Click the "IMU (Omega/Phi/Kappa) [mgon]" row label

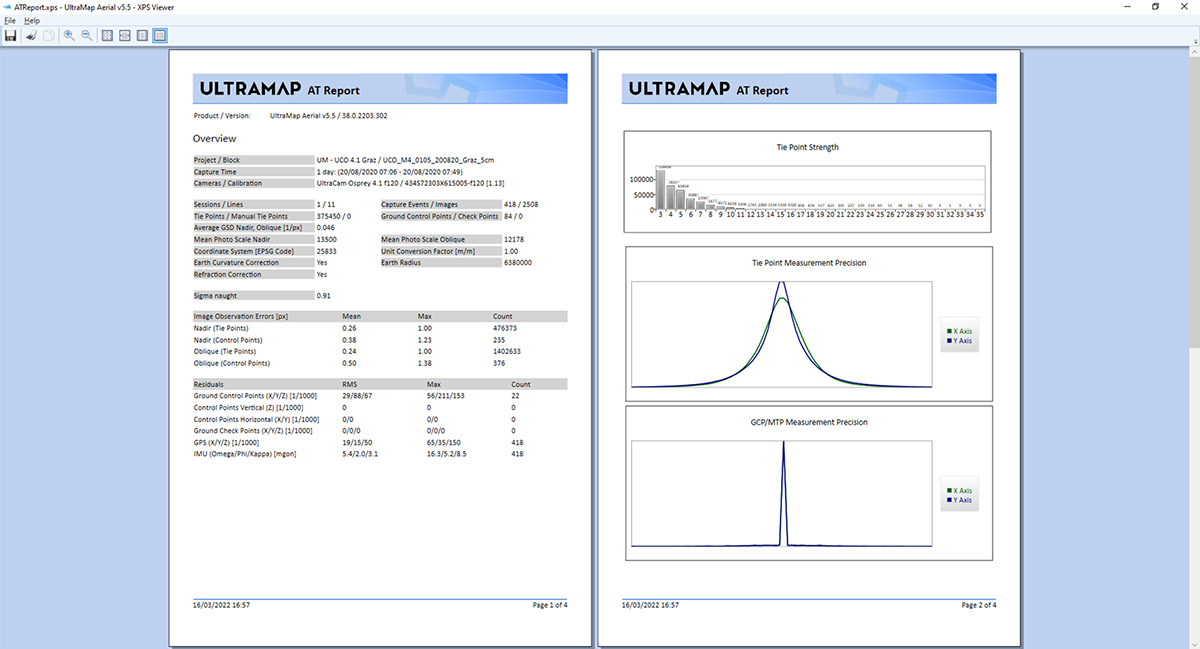coord(245,454)
